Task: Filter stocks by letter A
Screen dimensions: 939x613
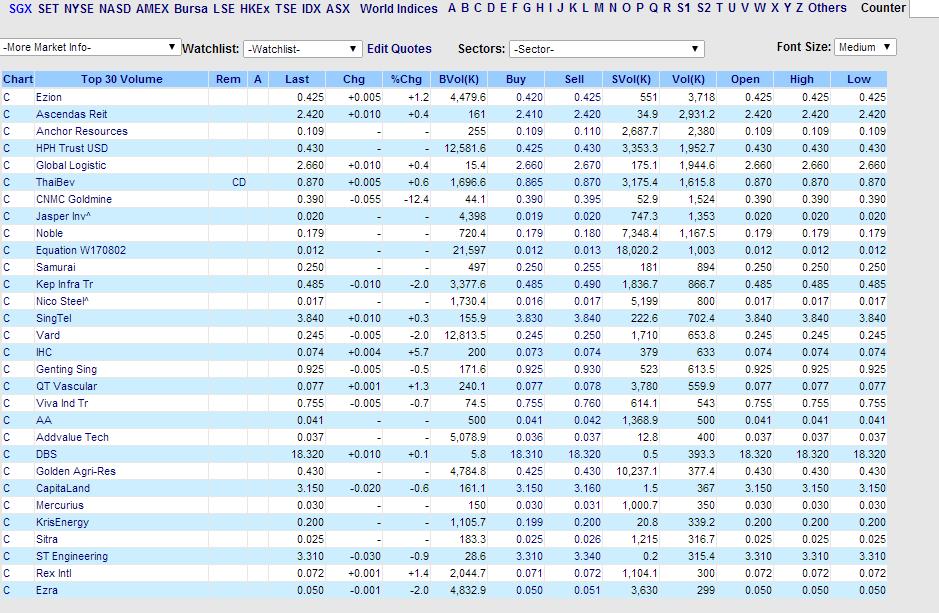Action: coord(452,8)
